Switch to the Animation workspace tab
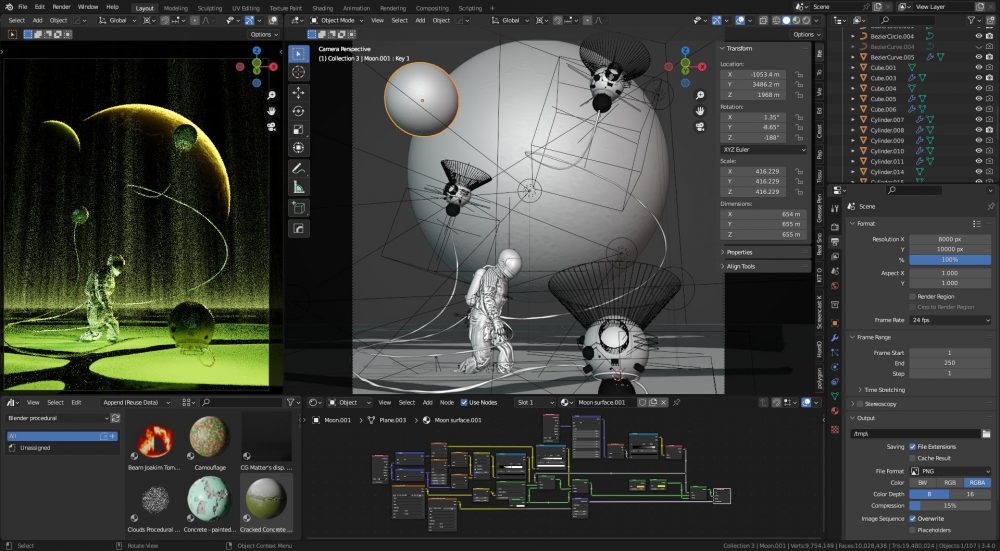Screen dimensions: 1000x551 pos(357,8)
